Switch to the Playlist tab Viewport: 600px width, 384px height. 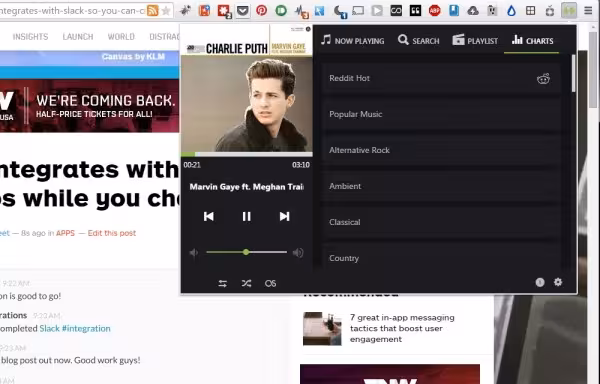(x=475, y=40)
